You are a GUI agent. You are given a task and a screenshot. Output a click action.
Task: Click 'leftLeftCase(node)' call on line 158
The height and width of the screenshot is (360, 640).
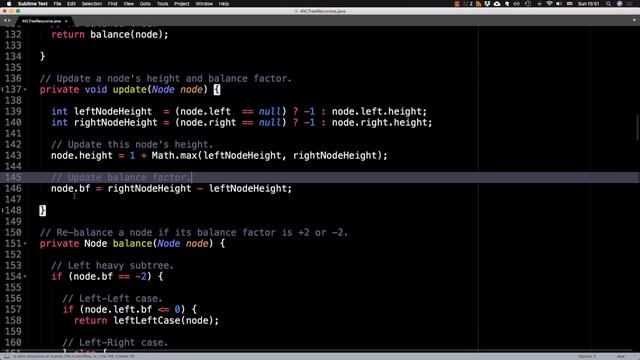pos(165,320)
